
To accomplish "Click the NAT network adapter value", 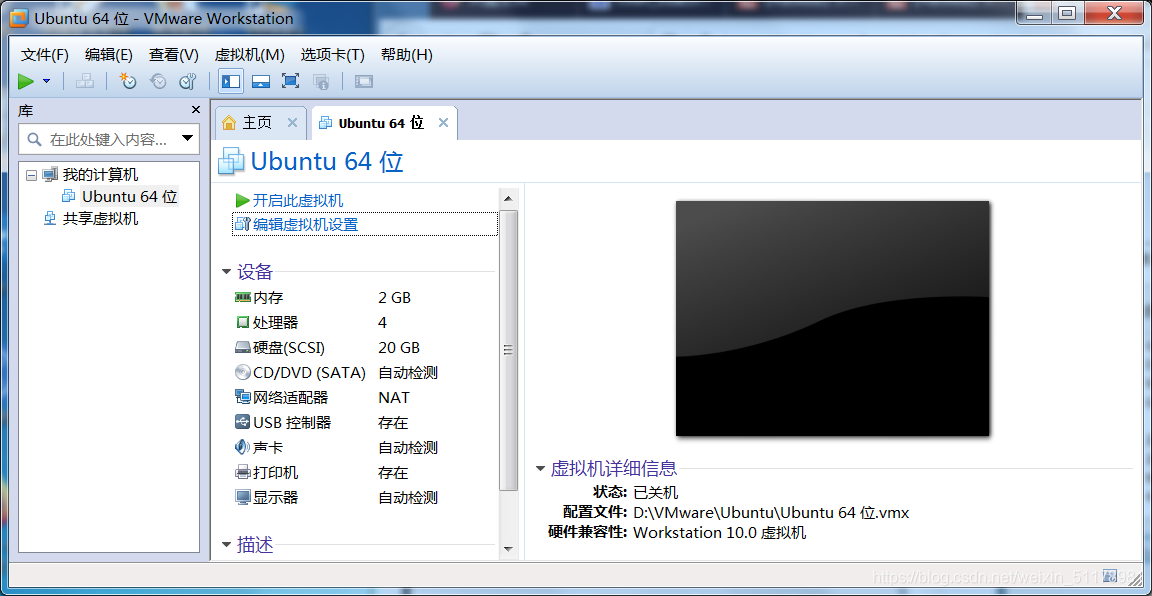I will click(x=394, y=398).
